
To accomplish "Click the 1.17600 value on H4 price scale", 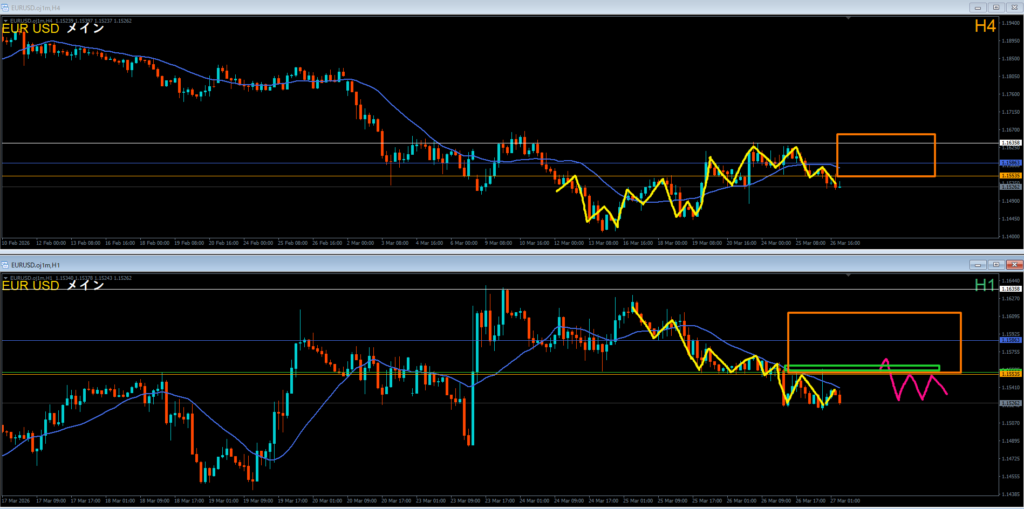I will tap(1010, 94).
